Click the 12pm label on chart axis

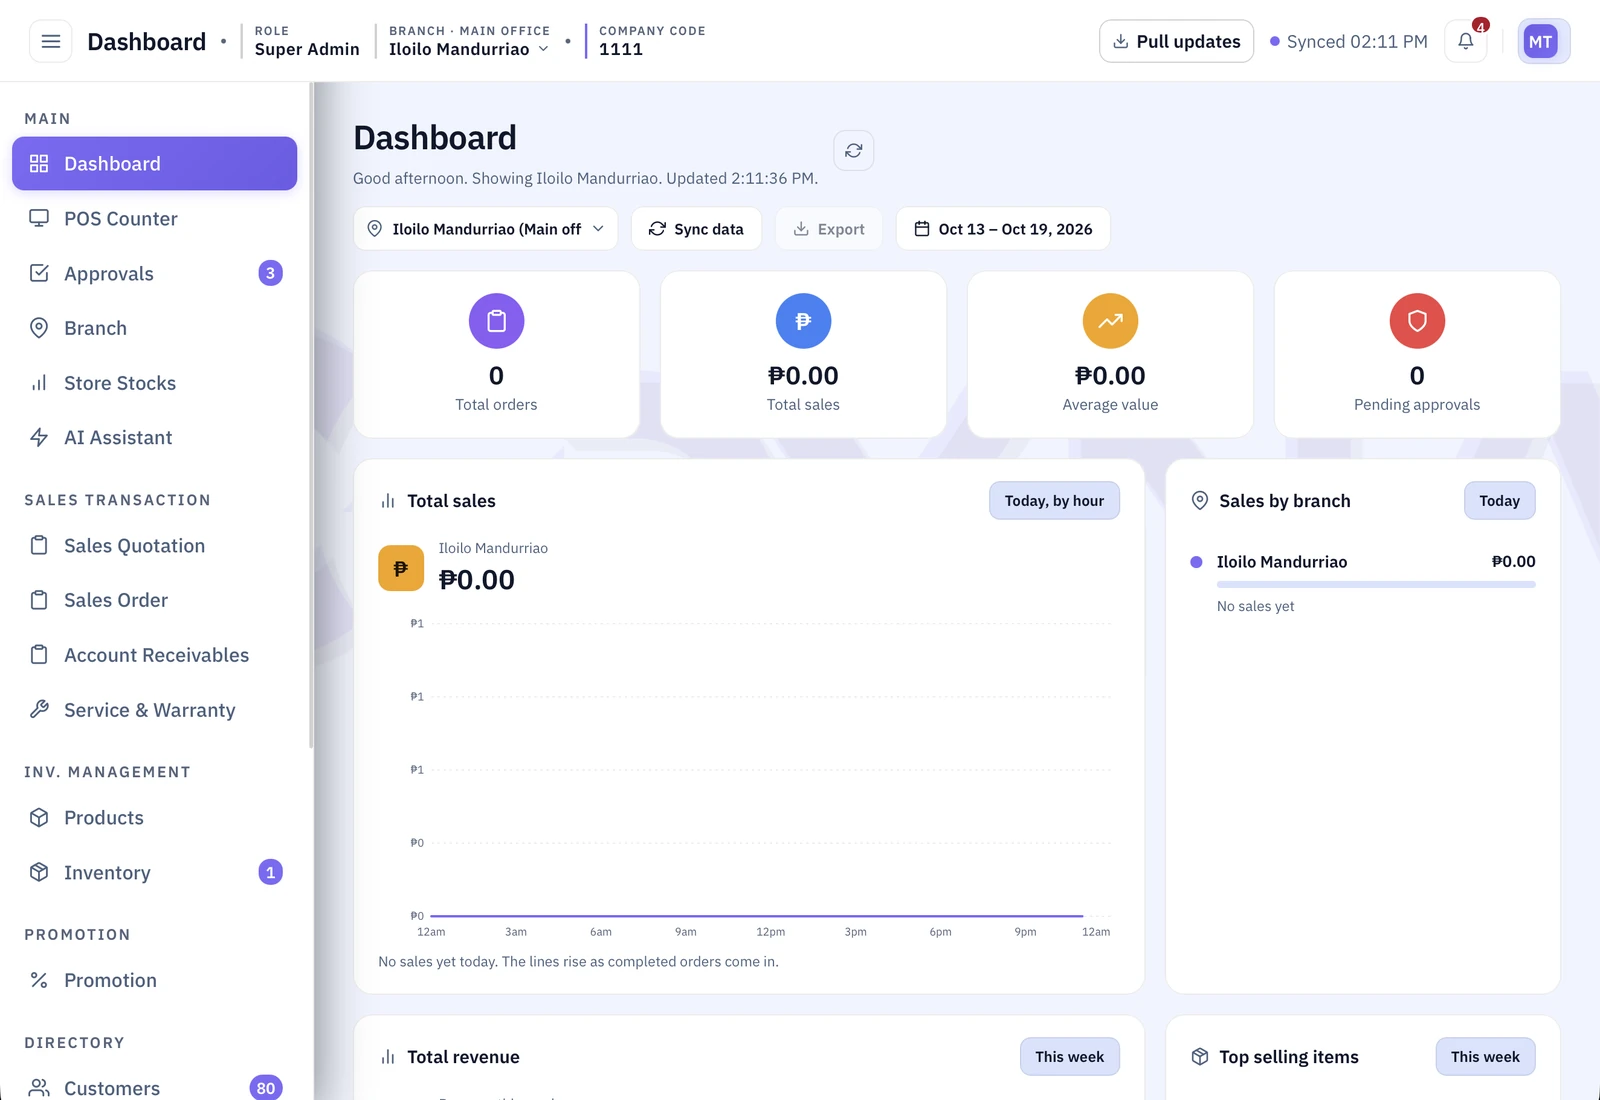pyautogui.click(x=770, y=932)
